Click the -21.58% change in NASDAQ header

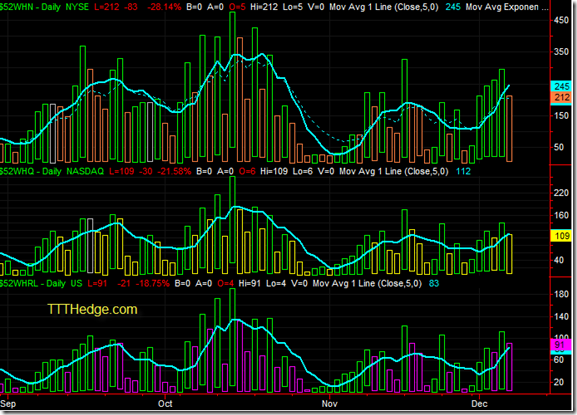click(174, 171)
